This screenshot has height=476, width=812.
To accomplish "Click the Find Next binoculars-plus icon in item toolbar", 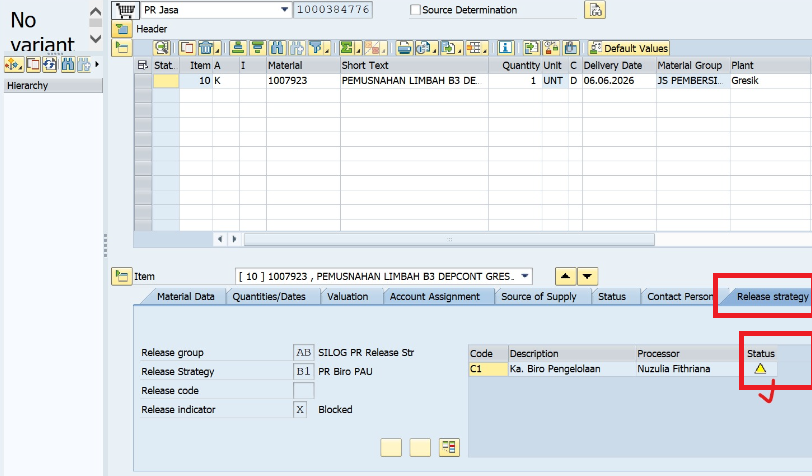I will coord(297,48).
